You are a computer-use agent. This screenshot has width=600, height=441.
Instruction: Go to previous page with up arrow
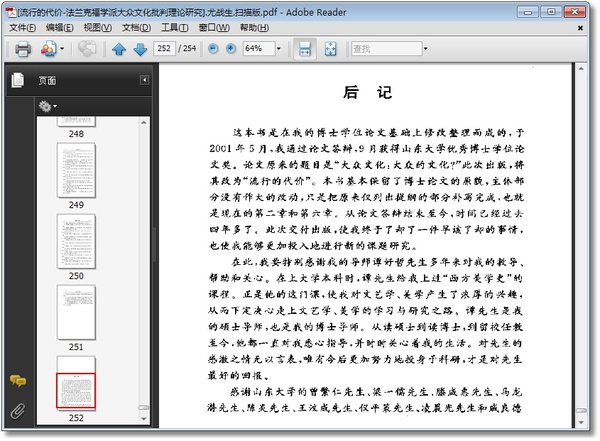(x=119, y=49)
